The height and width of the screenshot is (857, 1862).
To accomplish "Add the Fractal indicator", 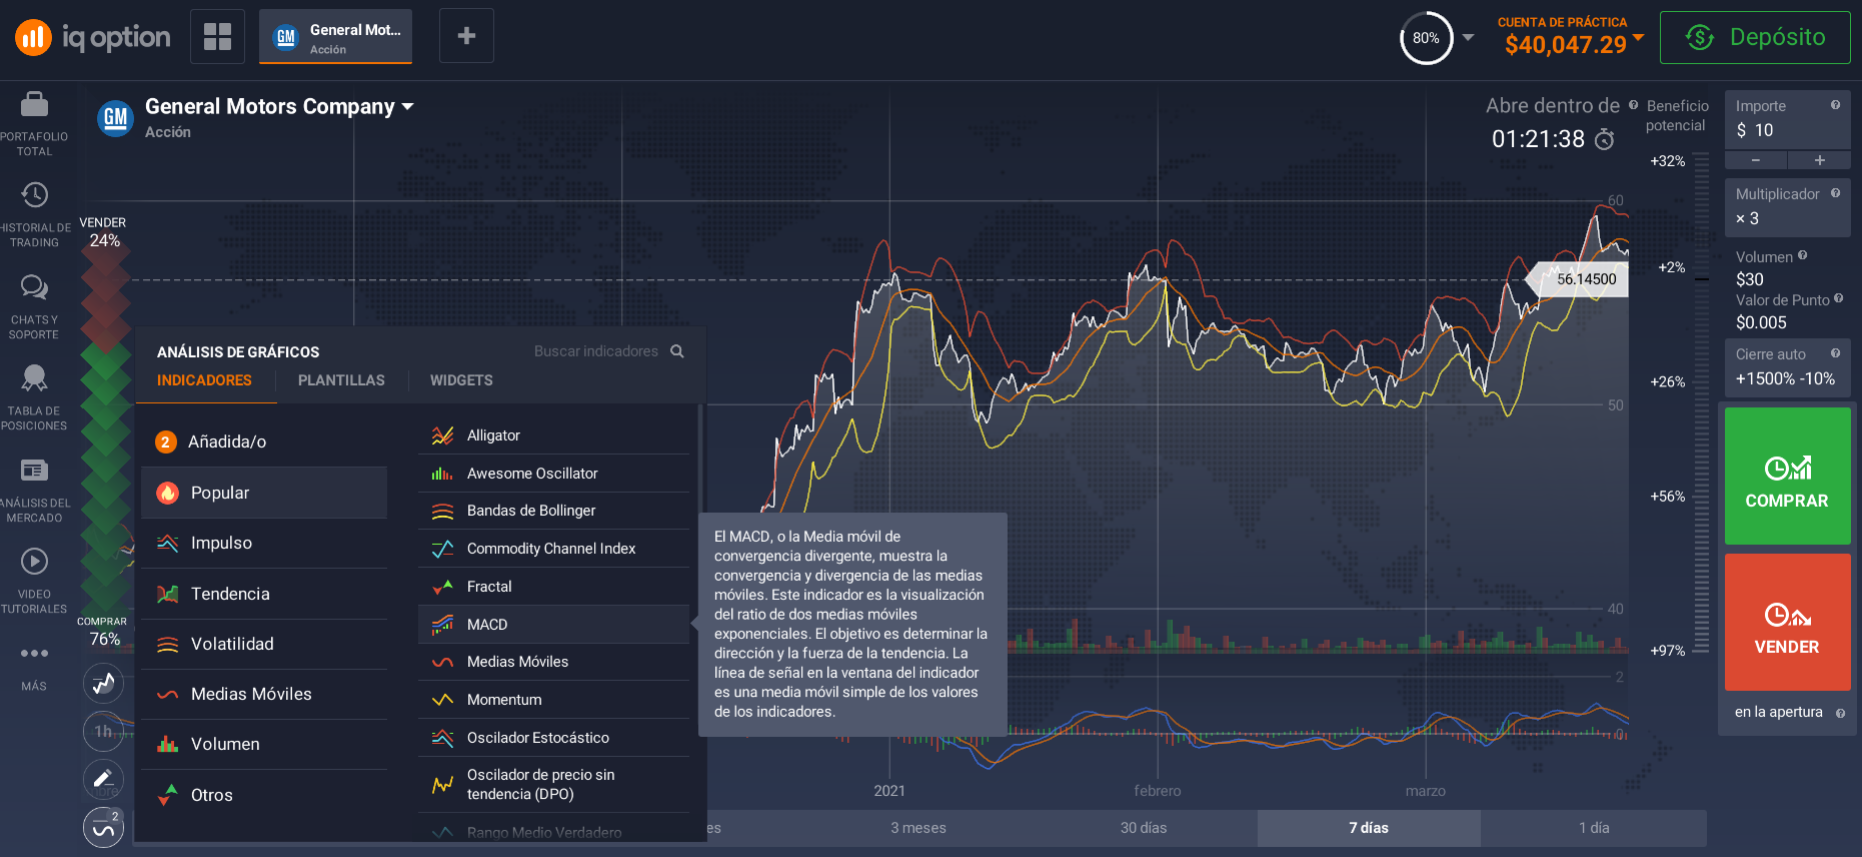I will (x=554, y=586).
